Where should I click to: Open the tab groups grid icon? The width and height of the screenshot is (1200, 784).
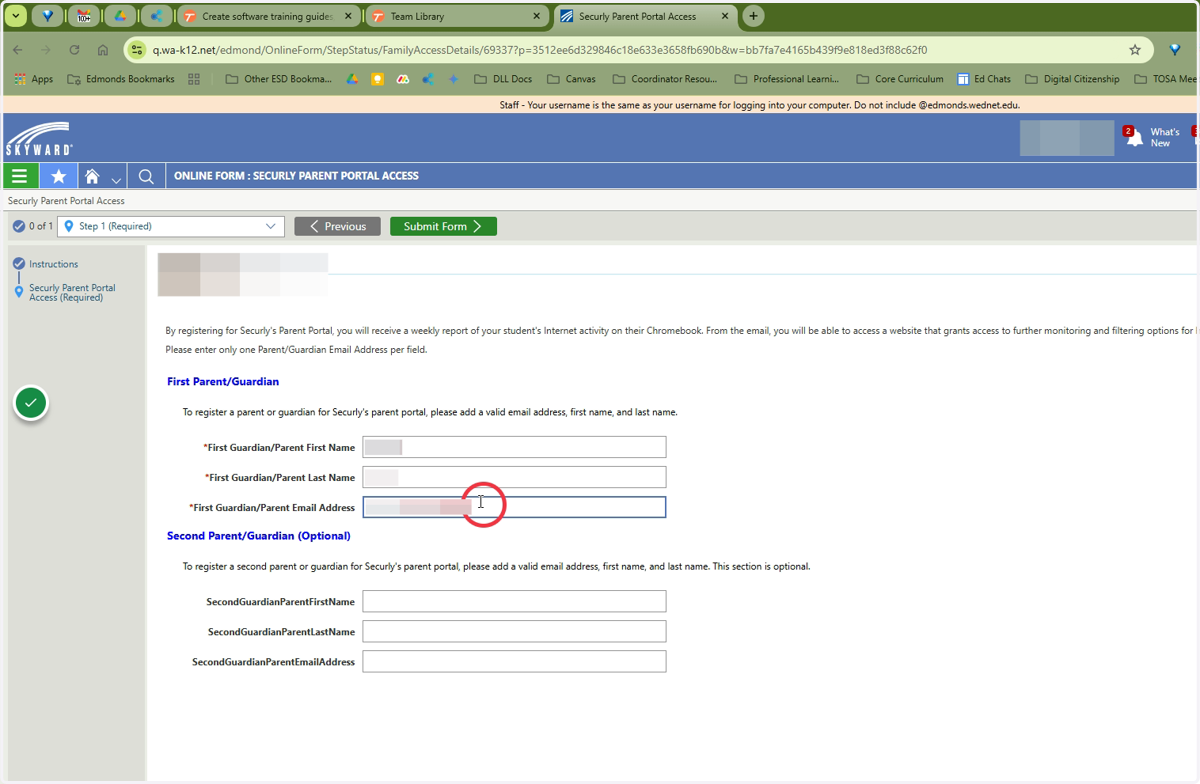[194, 79]
